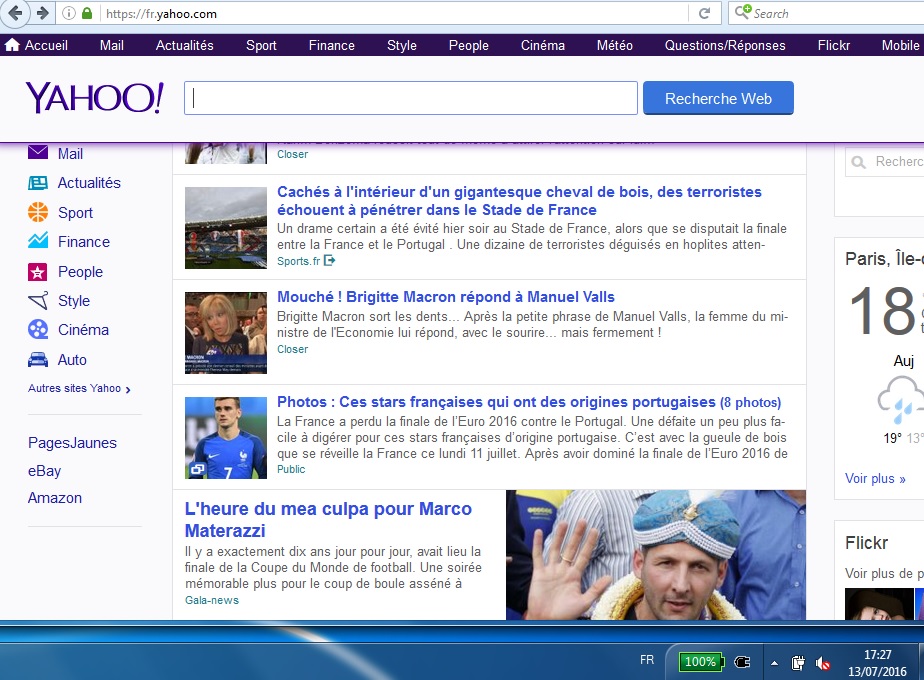This screenshot has width=924, height=680.
Task: Go back with the browser back arrow
Action: coord(15,13)
